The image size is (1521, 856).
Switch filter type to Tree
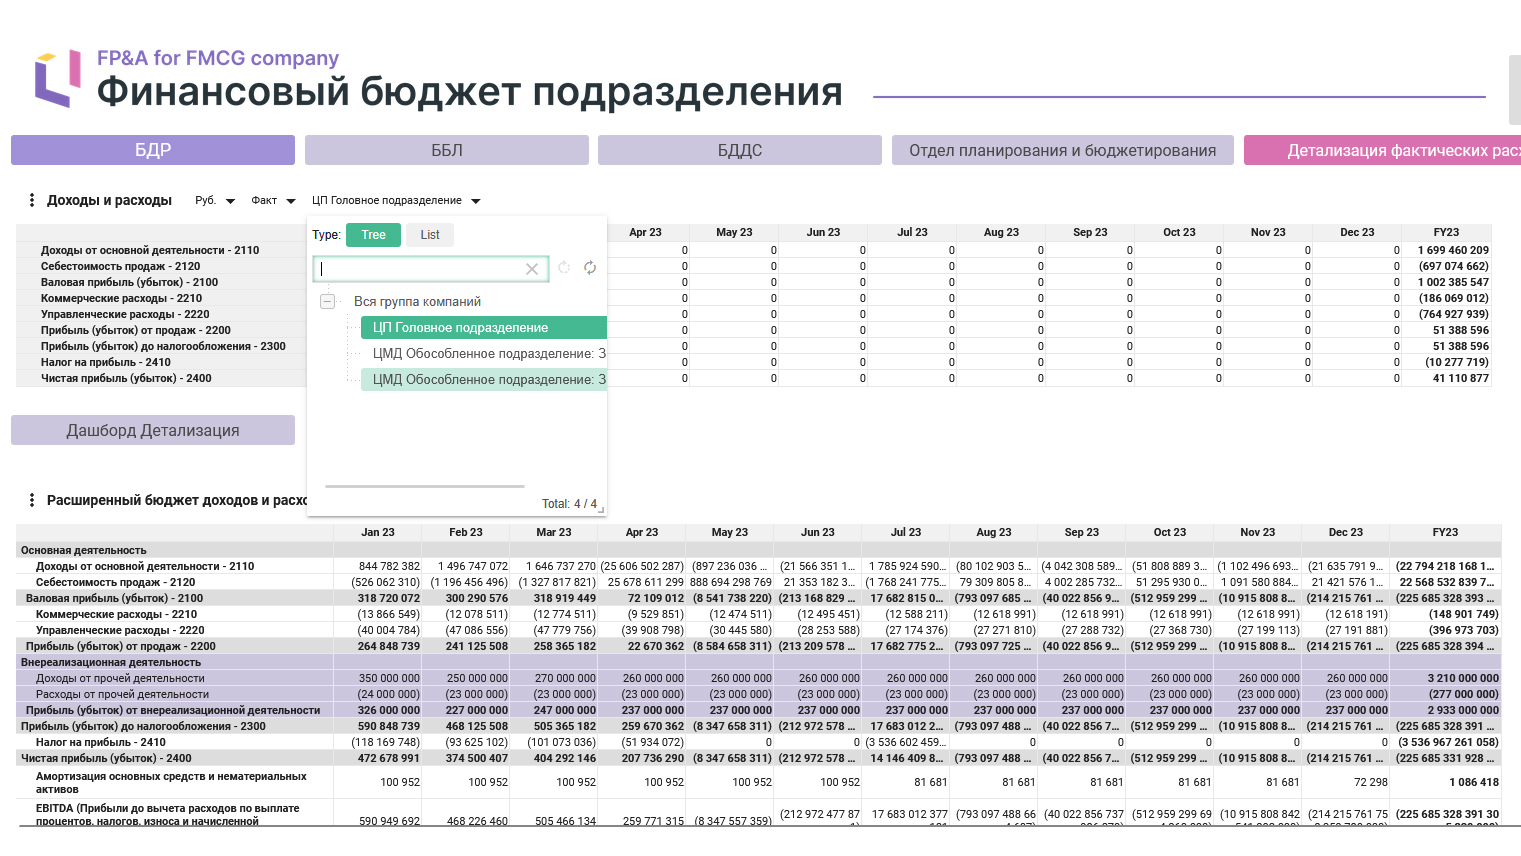point(373,235)
